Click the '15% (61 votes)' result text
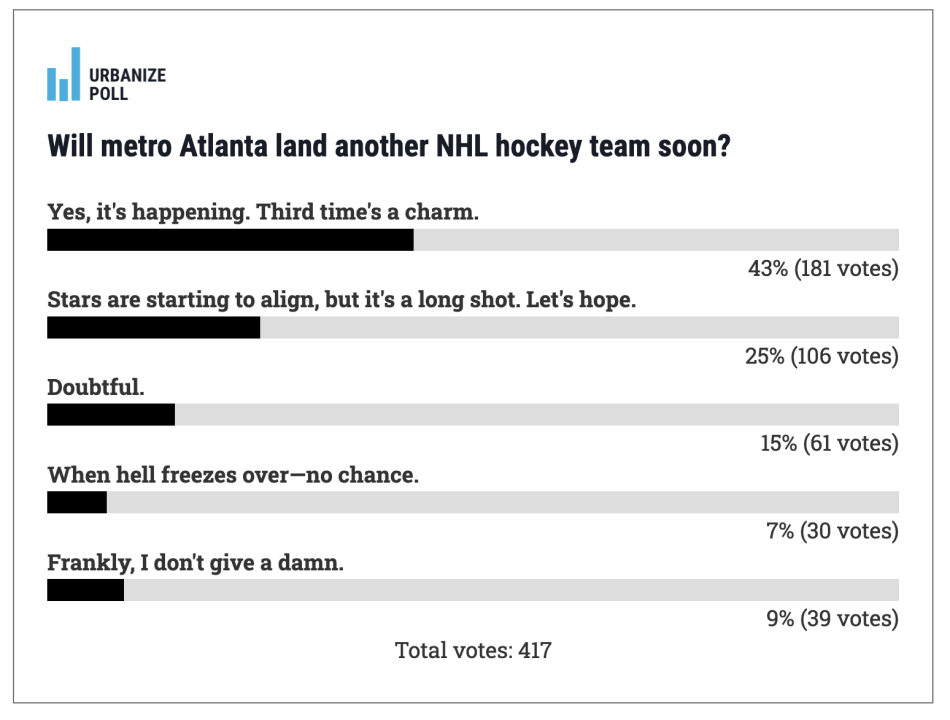Screen dimensions: 950x720 pyautogui.click(x=830, y=444)
